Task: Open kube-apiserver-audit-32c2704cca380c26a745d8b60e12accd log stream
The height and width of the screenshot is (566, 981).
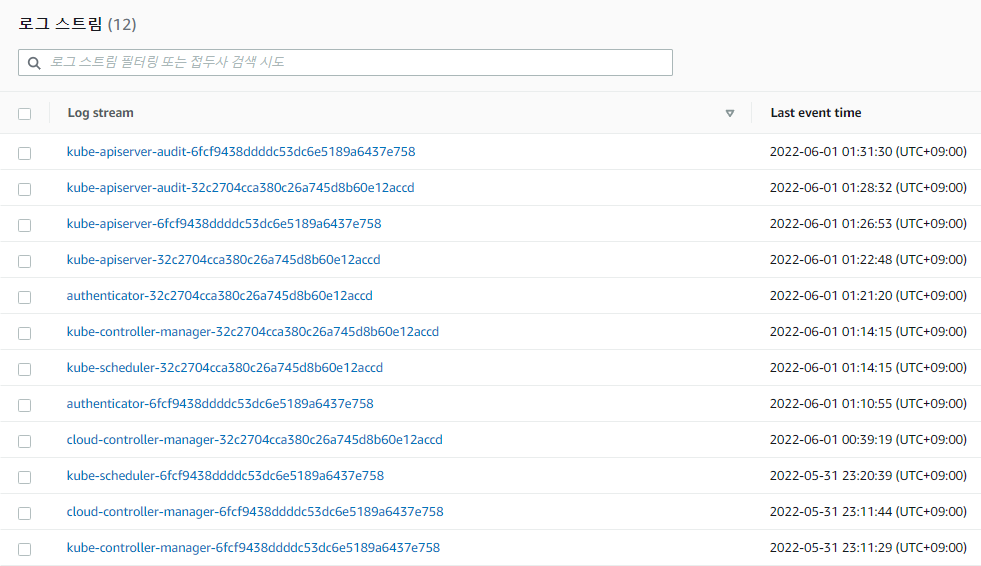Action: (x=240, y=188)
